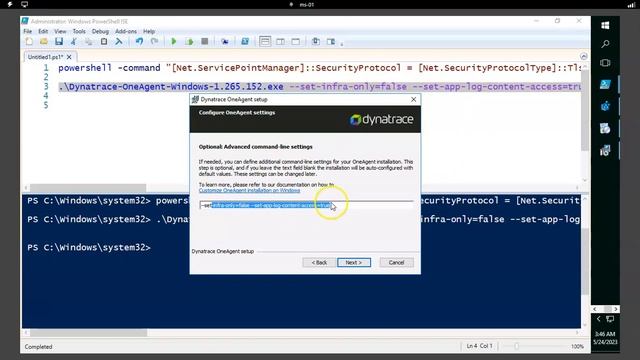Click the last PS C:\Windows\system32> prompt
Viewport: 640px width, 360px height.
point(89,247)
